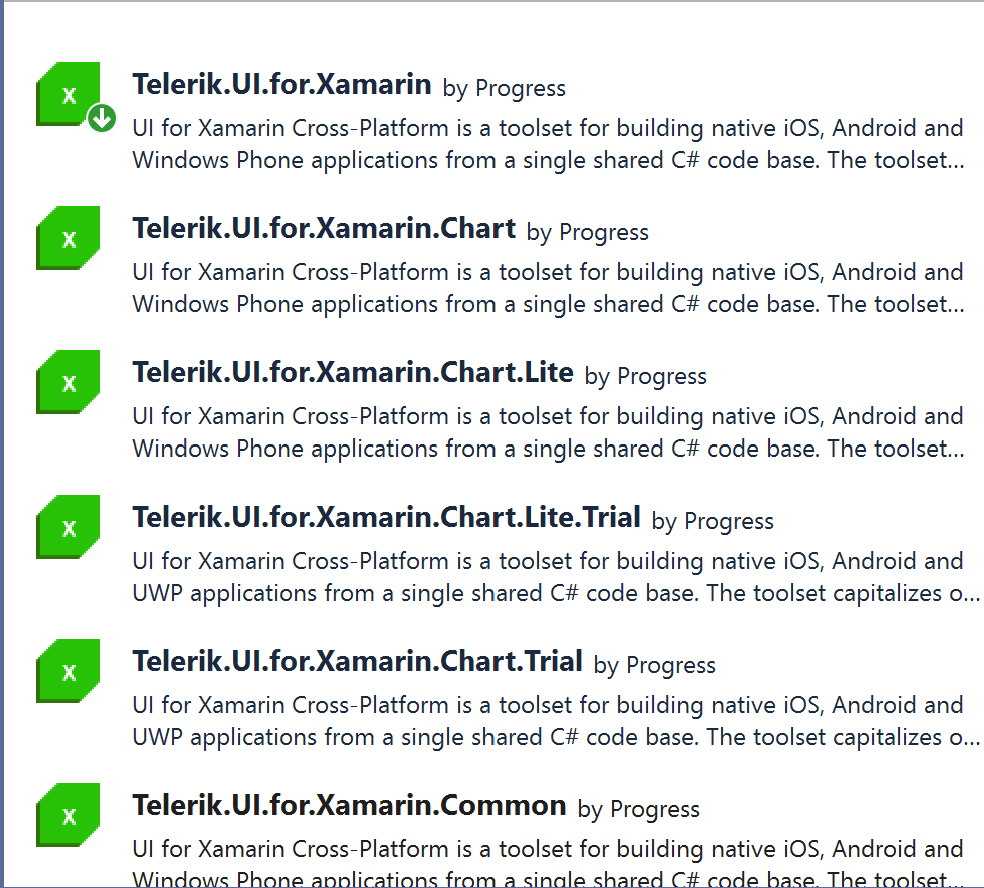The width and height of the screenshot is (984, 888).
Task: Click the Telerik.UI.for.Xamarin package icon
Action: click(68, 94)
